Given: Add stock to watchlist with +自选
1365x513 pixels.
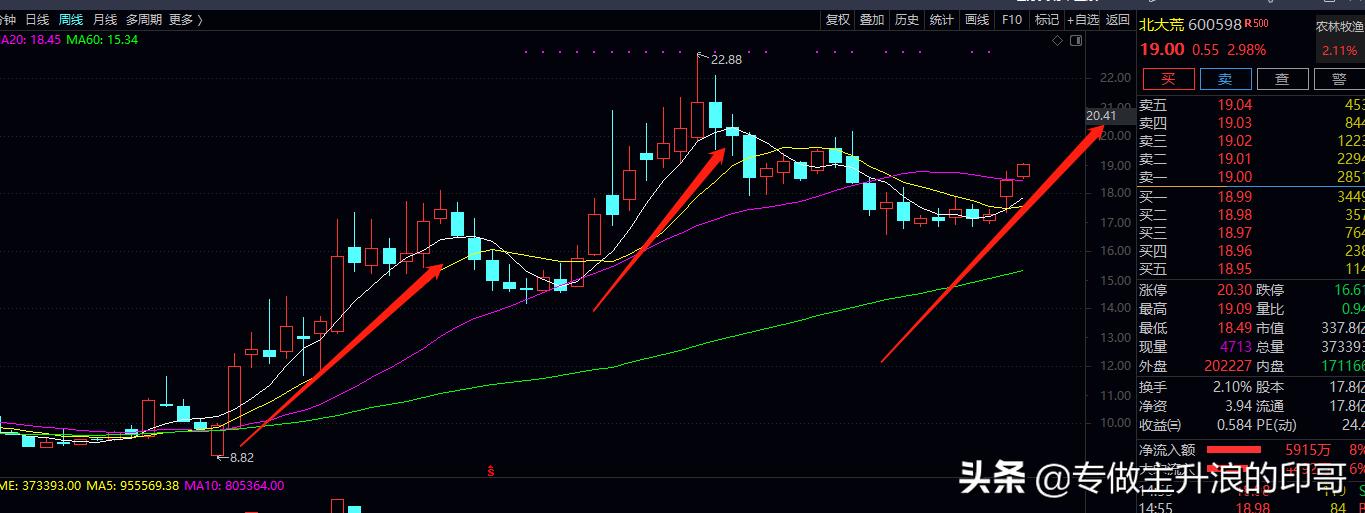Looking at the screenshot, I should click(1083, 20).
